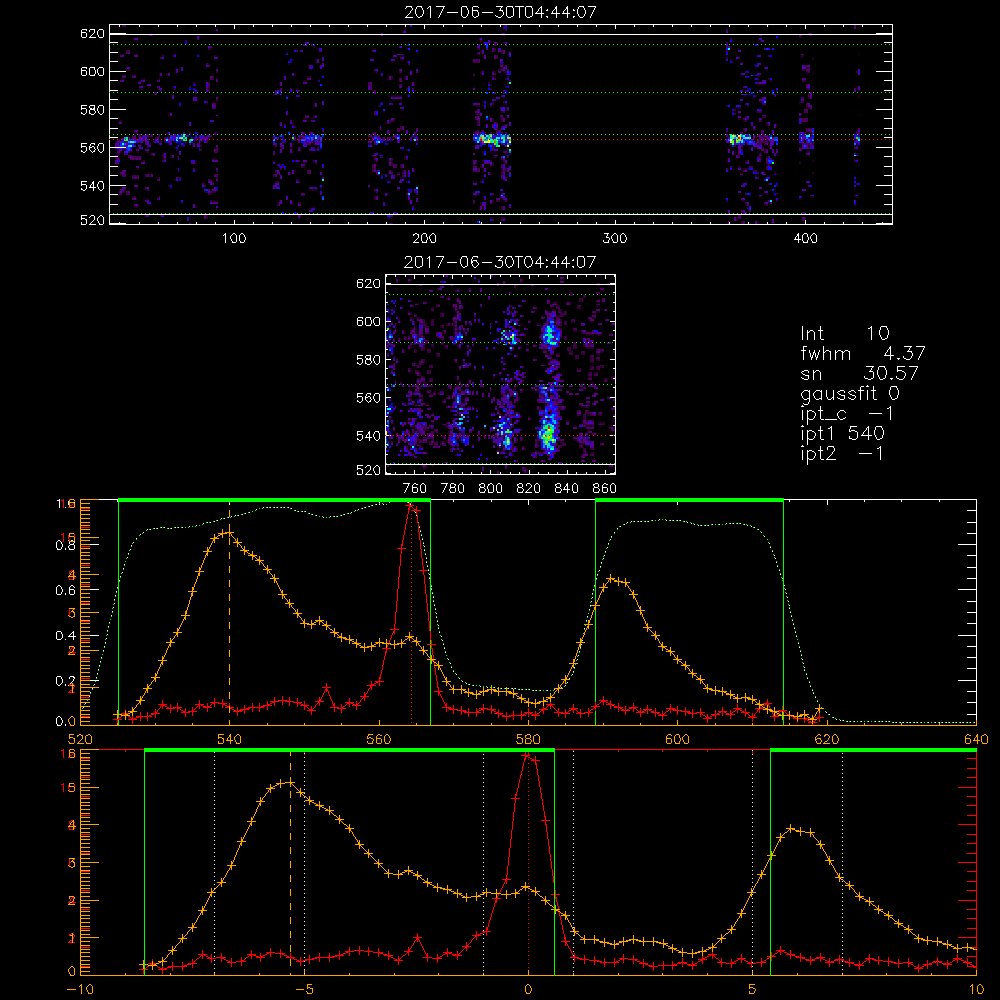Click x-axis label "400" under the top image
Image resolution: width=1000 pixels, height=1000 pixels.
(805, 239)
